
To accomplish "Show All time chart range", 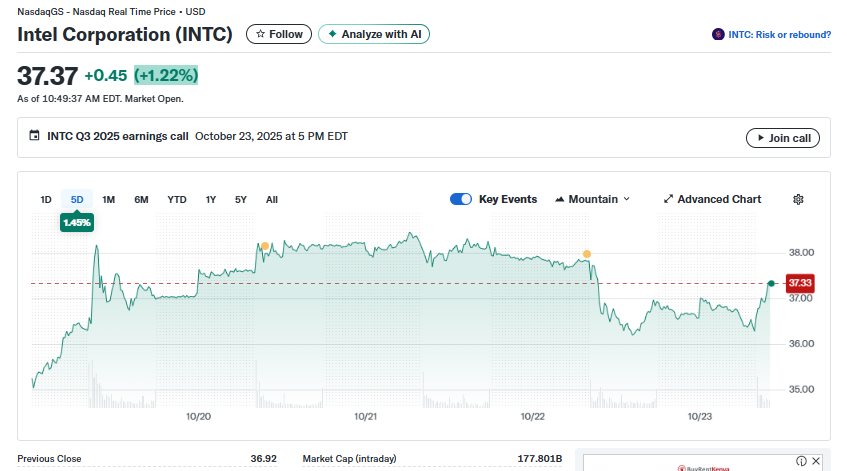I will 272,199.
